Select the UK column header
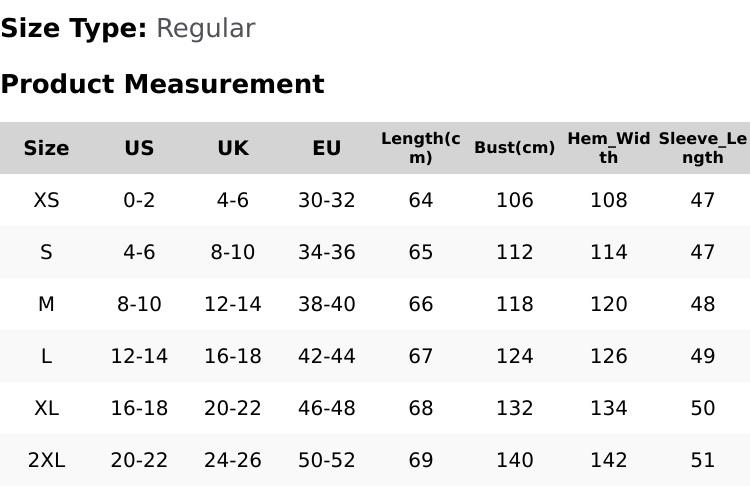 click(233, 148)
